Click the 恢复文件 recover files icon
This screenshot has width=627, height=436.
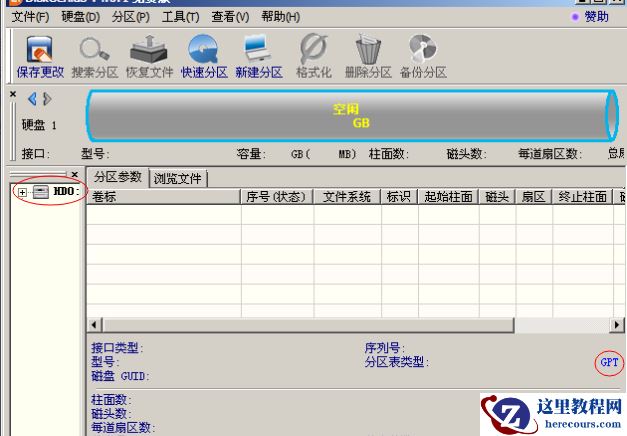[149, 49]
